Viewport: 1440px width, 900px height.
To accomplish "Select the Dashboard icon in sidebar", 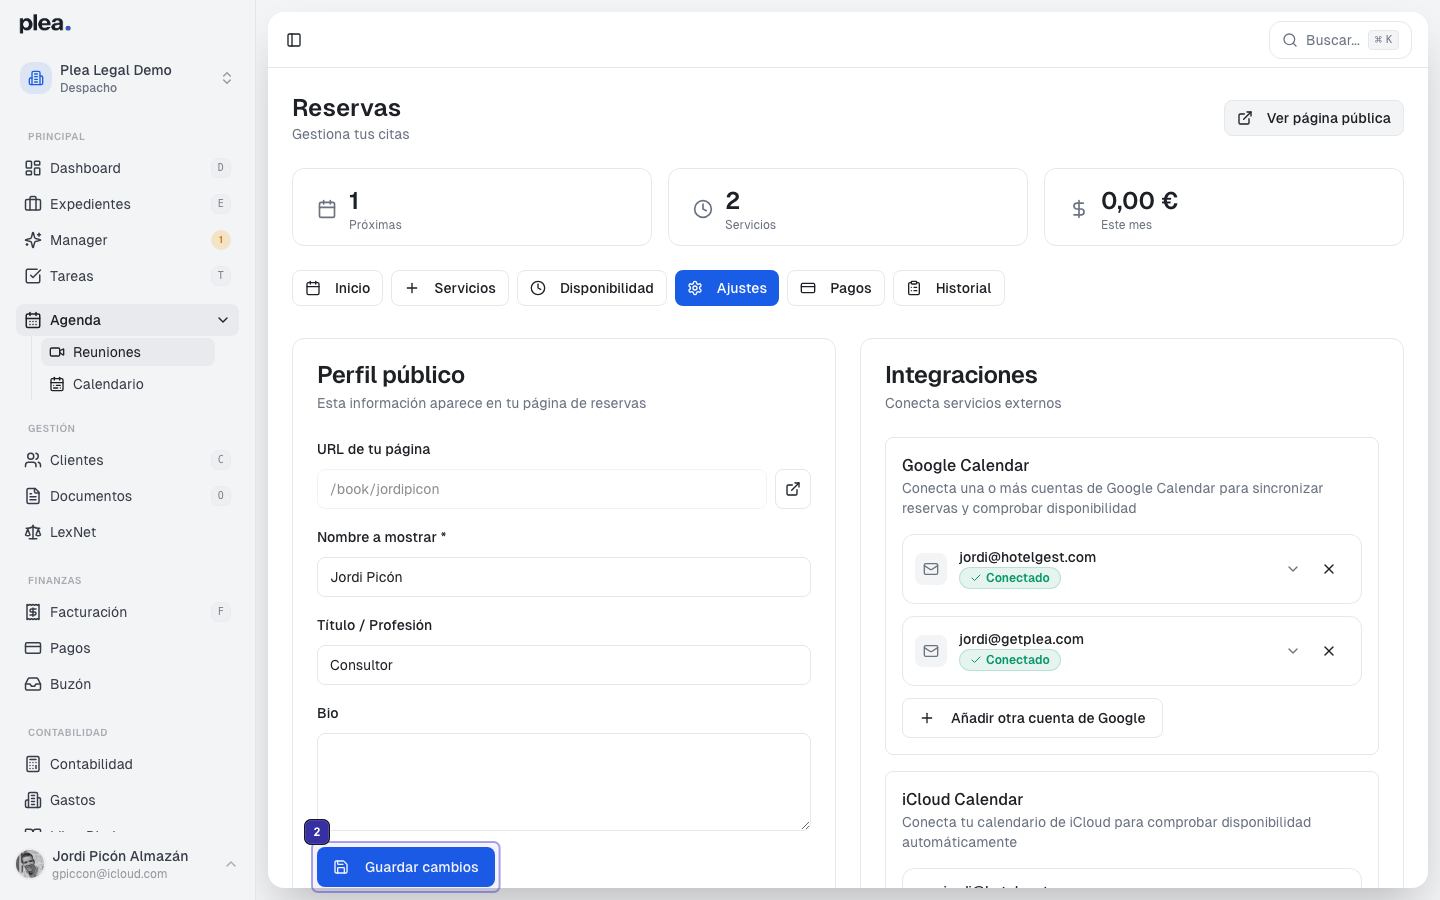I will pos(31,168).
